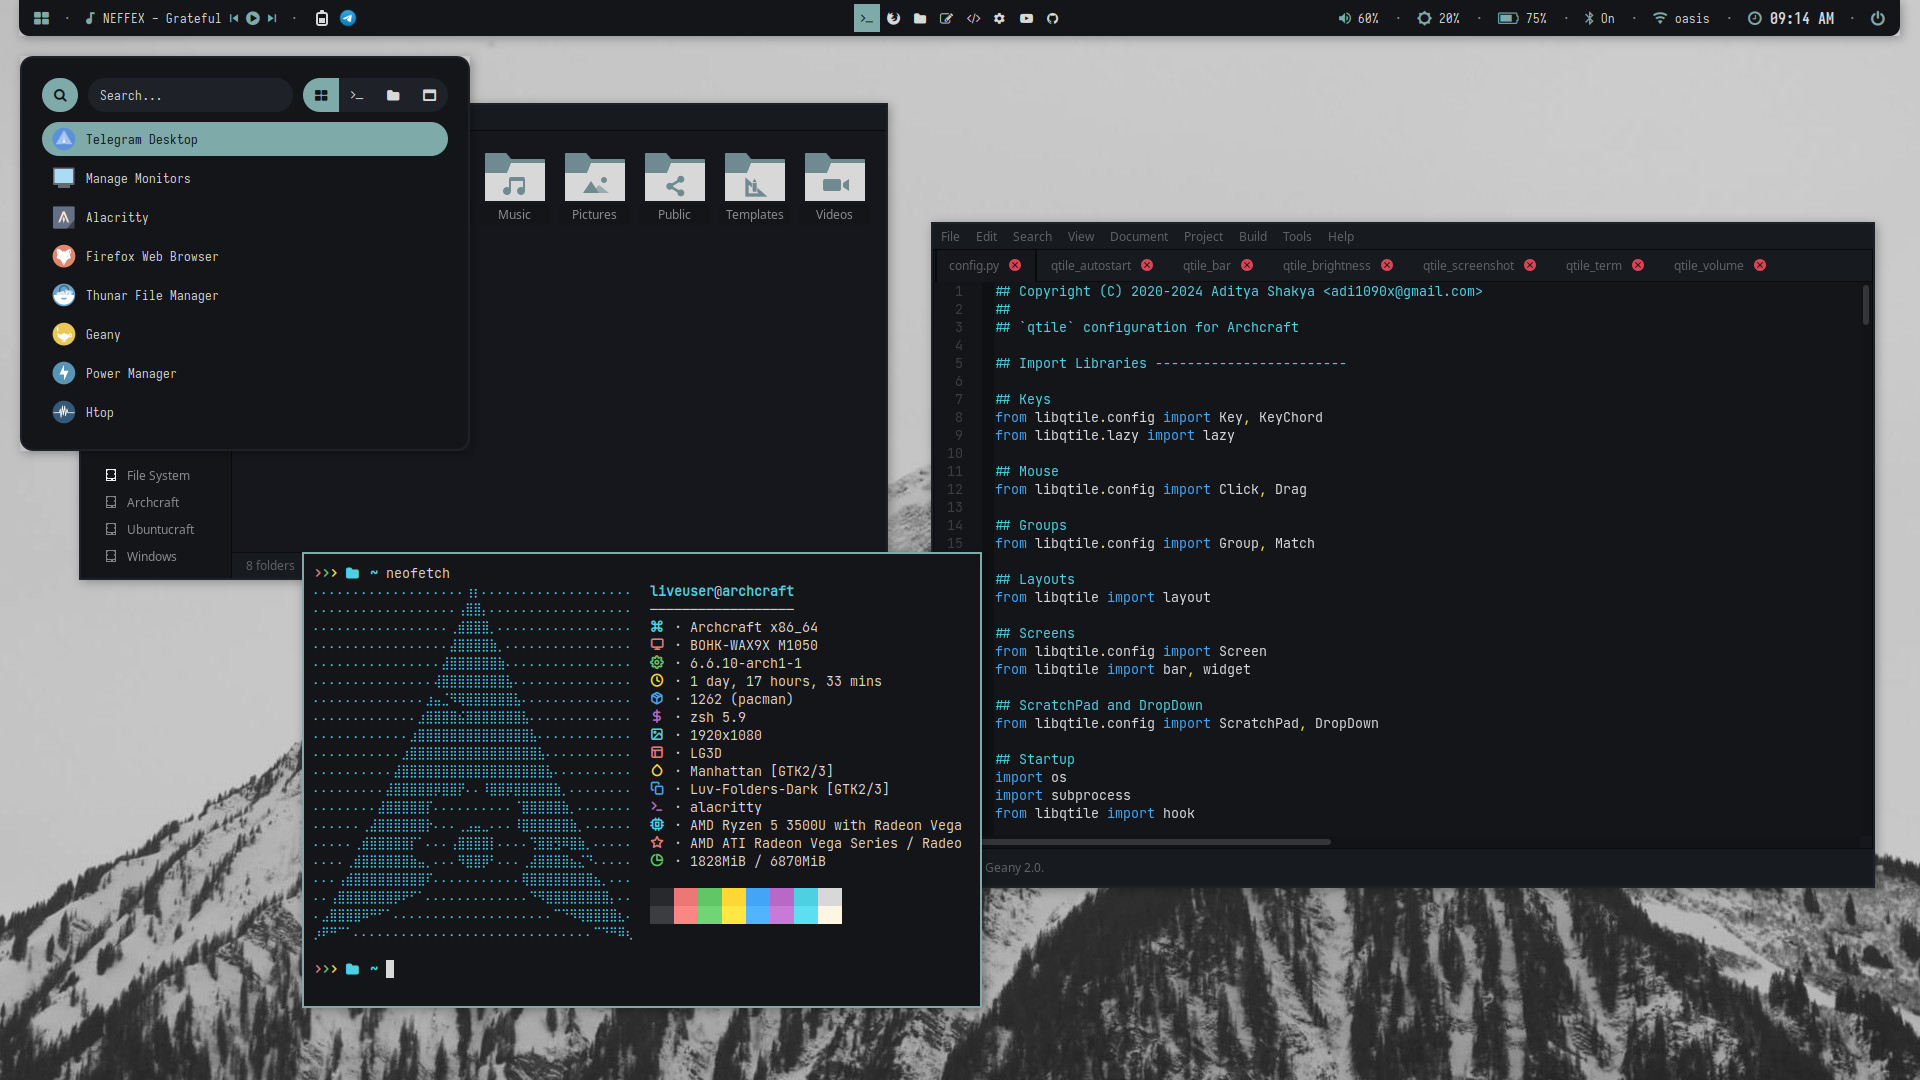Click the red color block in neofetch
1920x1080 pixels.
[685, 906]
